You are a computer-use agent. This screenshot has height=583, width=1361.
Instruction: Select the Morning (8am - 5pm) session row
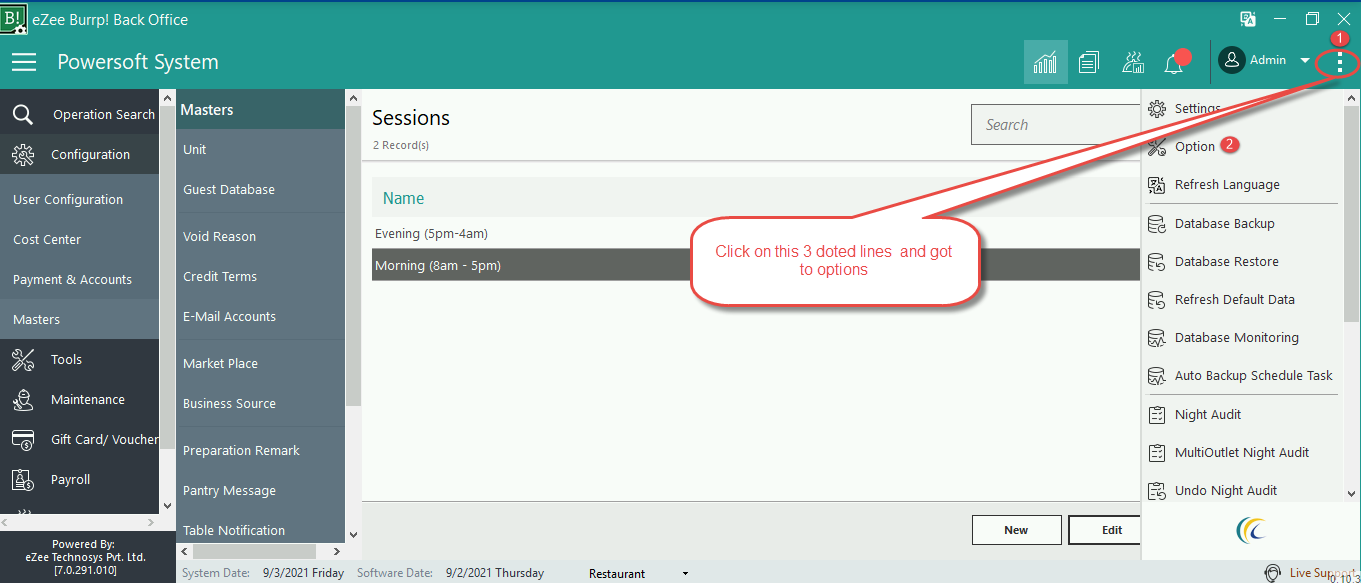tap(756, 265)
